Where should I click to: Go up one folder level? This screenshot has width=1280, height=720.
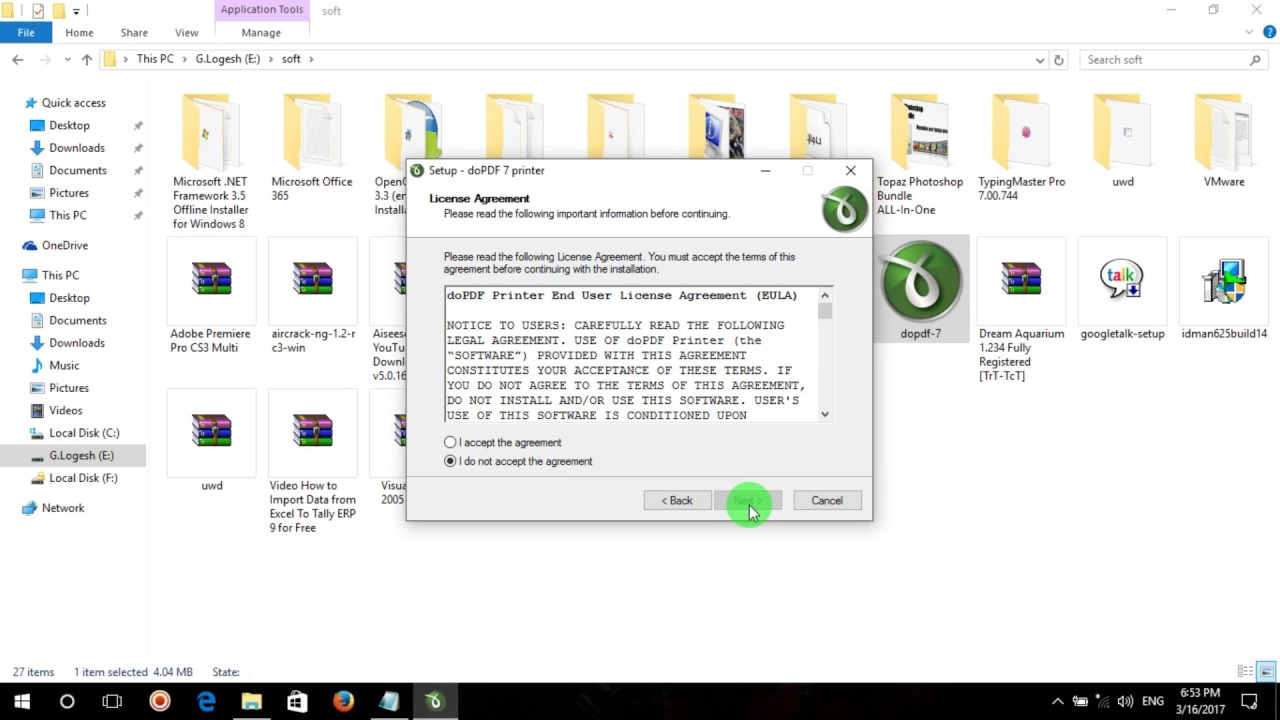[x=86, y=60]
